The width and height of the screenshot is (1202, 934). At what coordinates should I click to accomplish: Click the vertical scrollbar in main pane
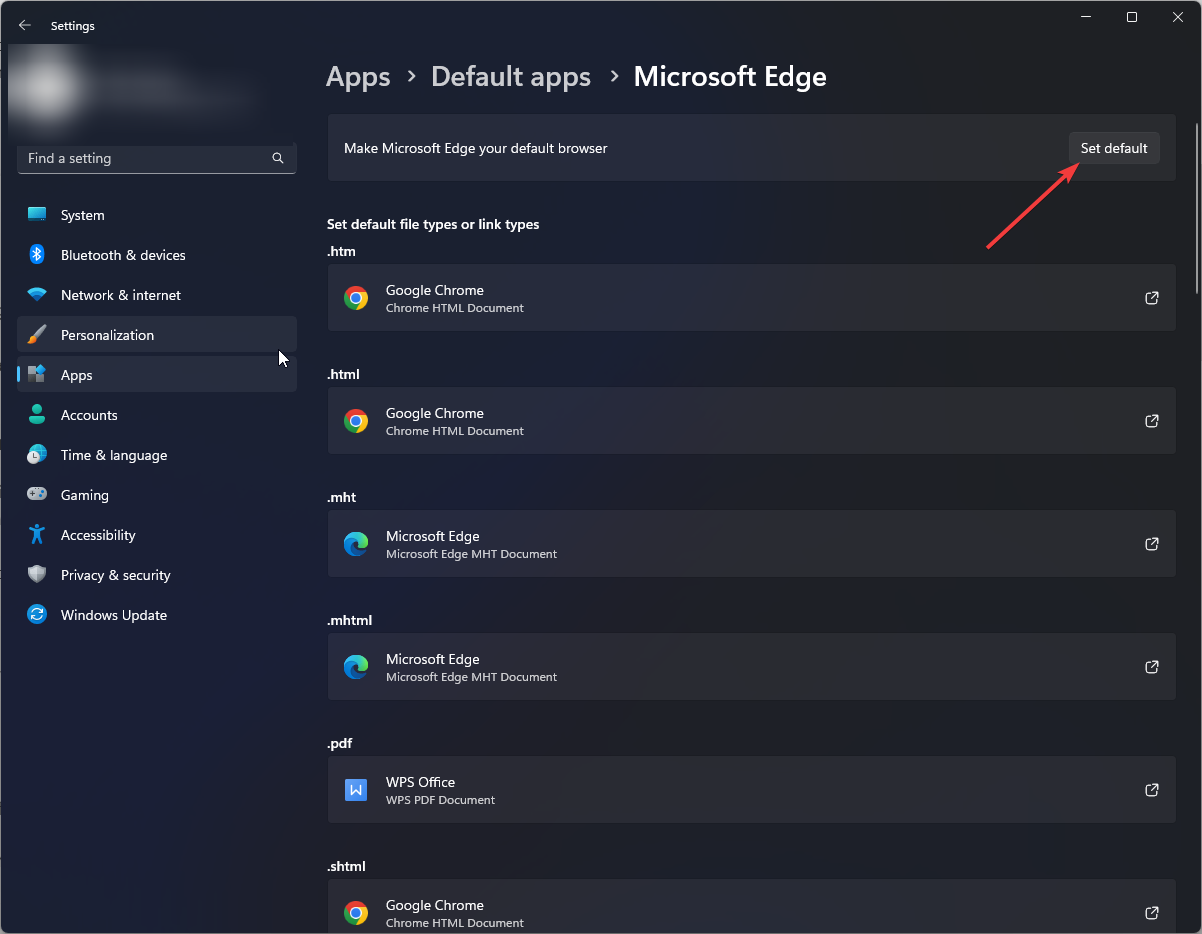(x=1197, y=207)
